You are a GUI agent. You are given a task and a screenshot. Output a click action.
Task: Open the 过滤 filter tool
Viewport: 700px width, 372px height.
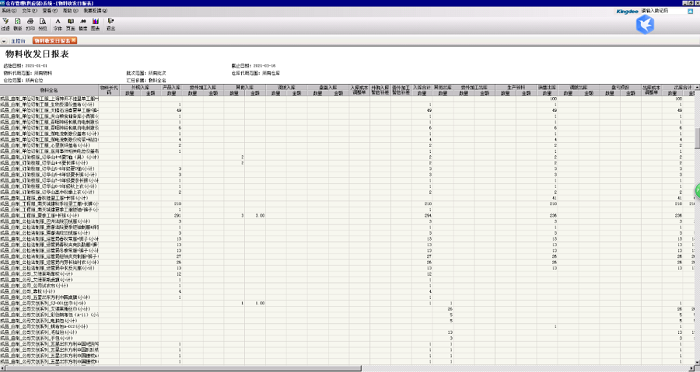[5, 24]
